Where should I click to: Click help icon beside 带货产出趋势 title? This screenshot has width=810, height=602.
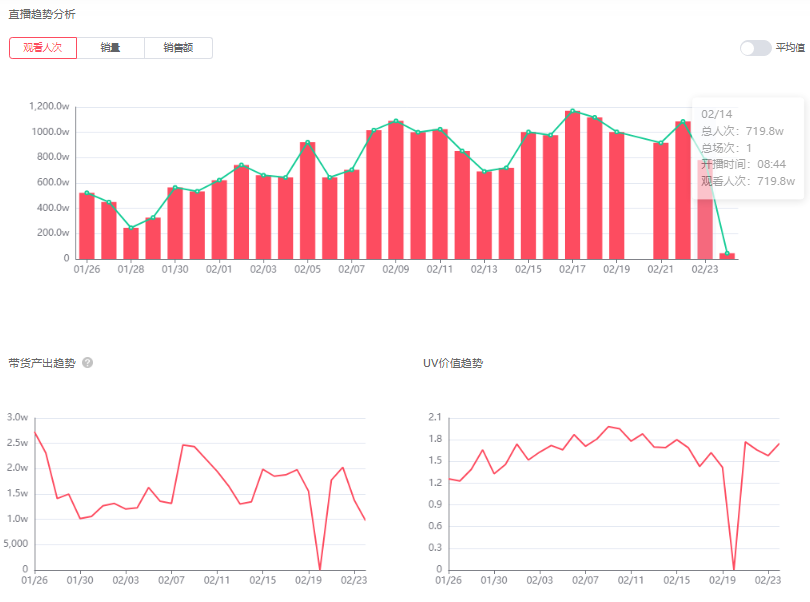88,363
